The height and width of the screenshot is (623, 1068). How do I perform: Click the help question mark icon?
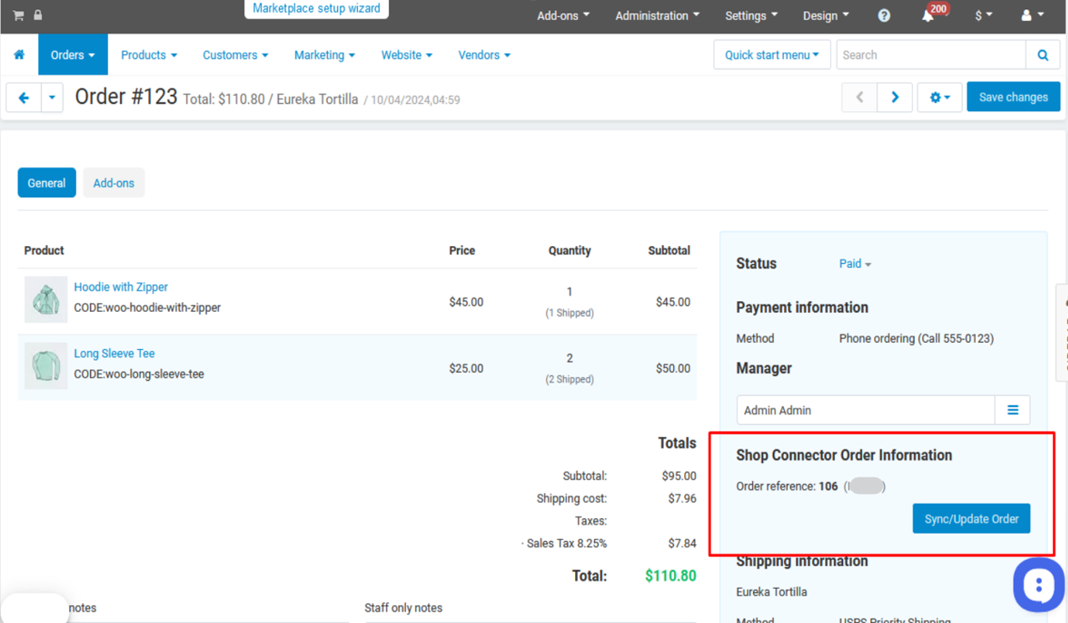click(884, 15)
